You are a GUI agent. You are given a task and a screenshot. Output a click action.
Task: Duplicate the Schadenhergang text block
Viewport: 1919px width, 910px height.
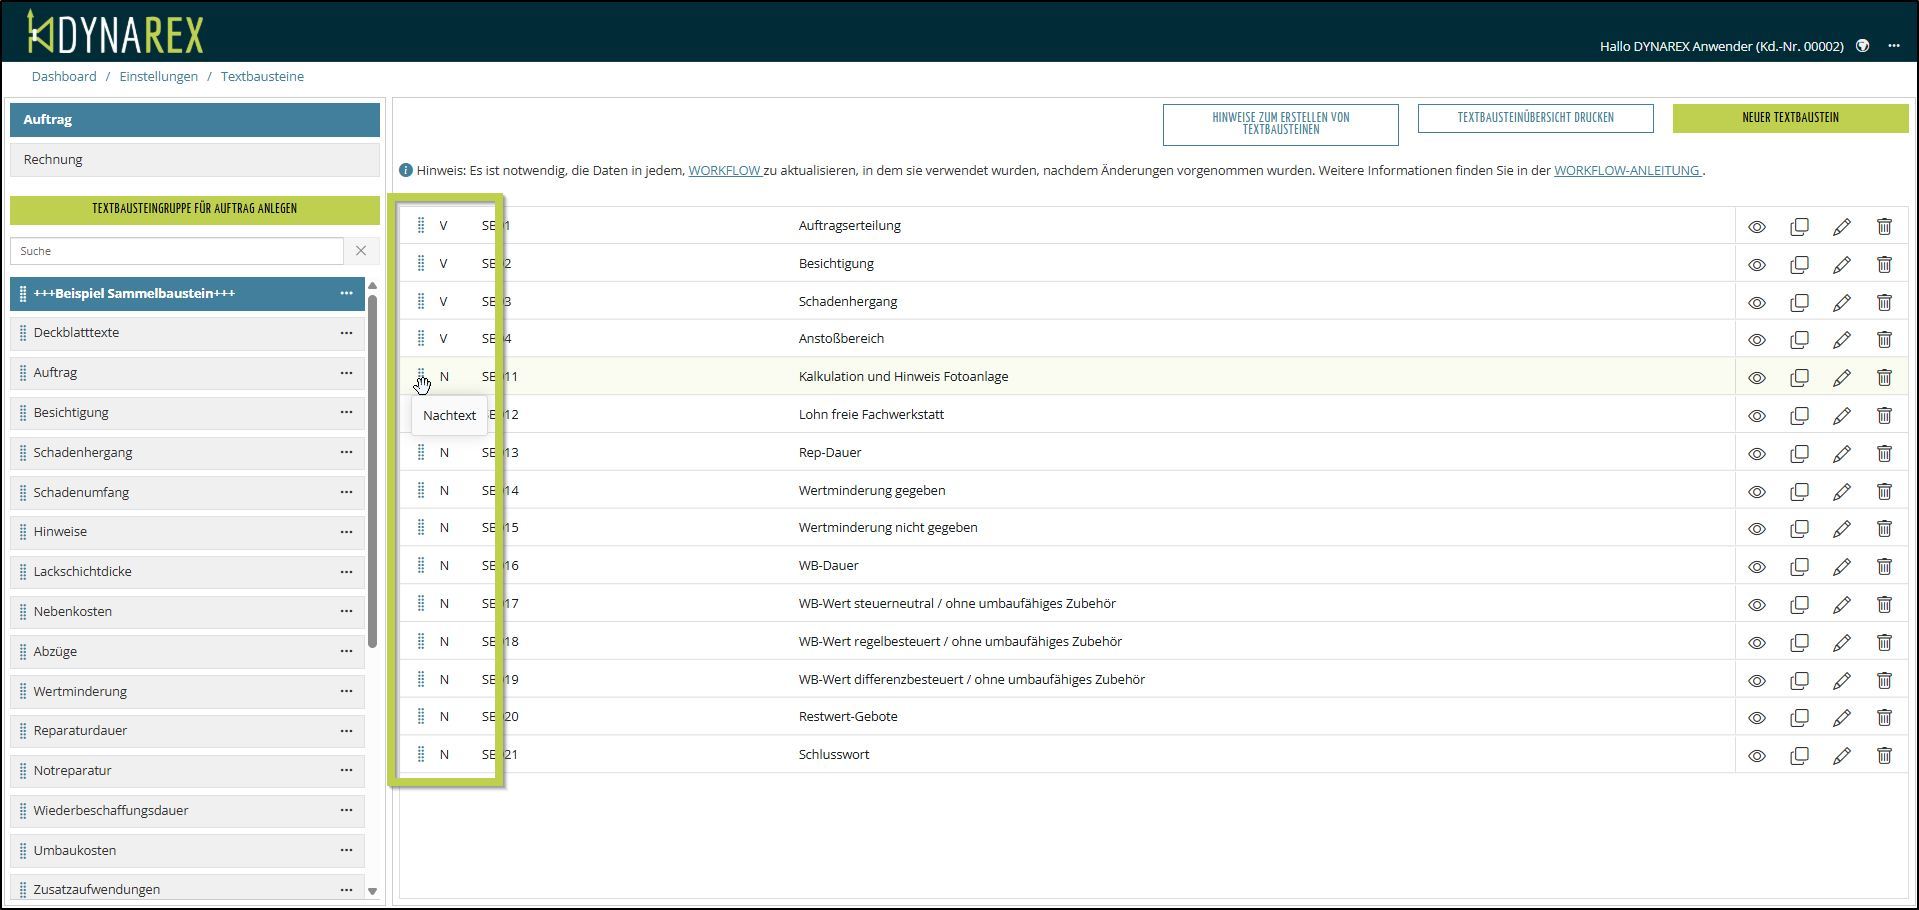point(1799,302)
